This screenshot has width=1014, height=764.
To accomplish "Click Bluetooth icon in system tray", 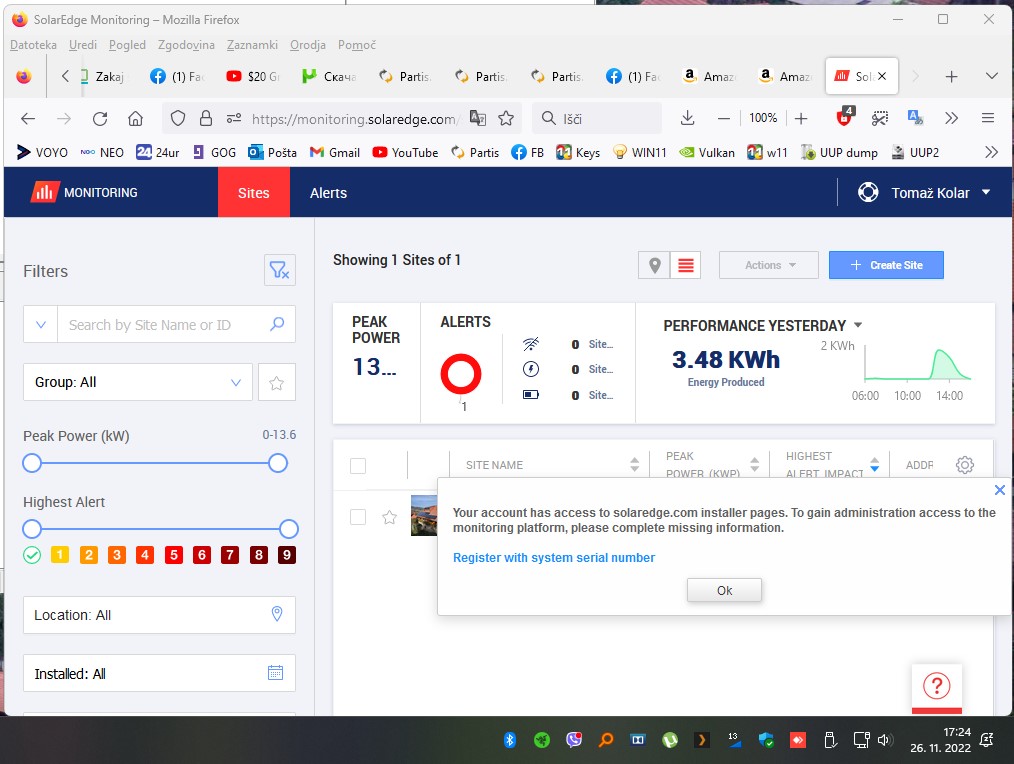I will [510, 739].
